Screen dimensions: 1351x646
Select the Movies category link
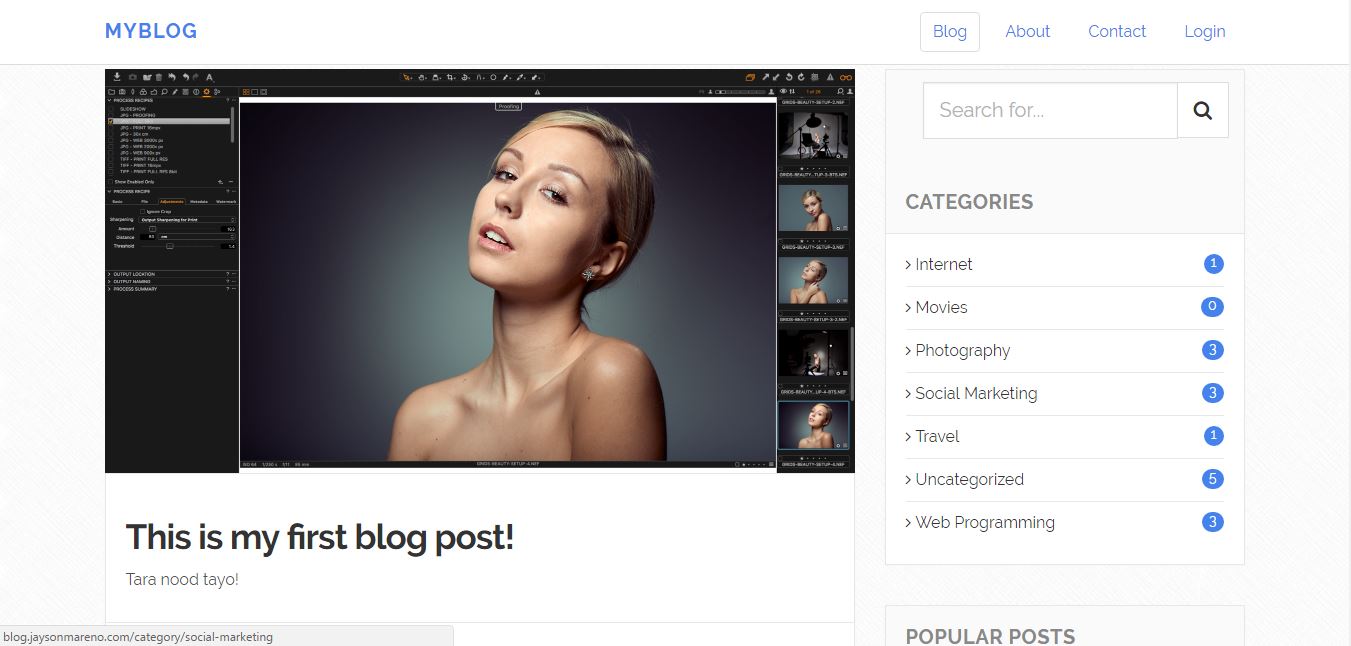point(941,307)
